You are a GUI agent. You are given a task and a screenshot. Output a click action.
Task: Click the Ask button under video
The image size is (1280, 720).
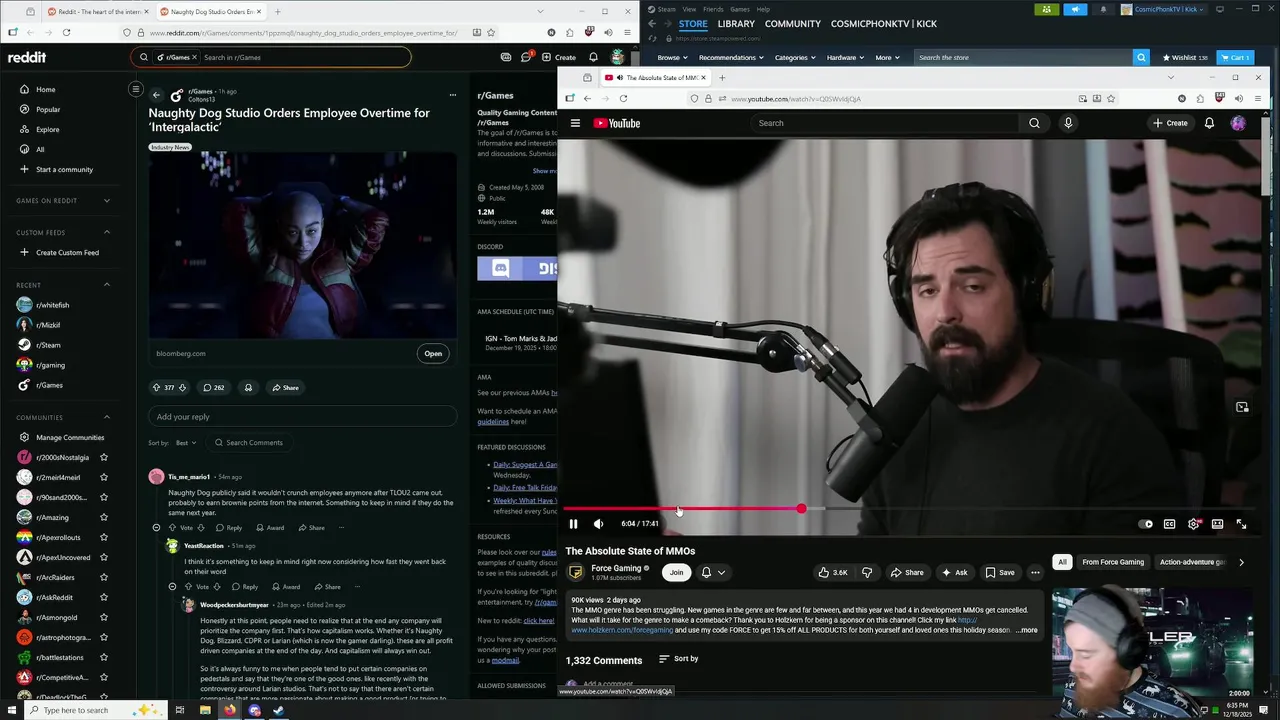pos(954,573)
